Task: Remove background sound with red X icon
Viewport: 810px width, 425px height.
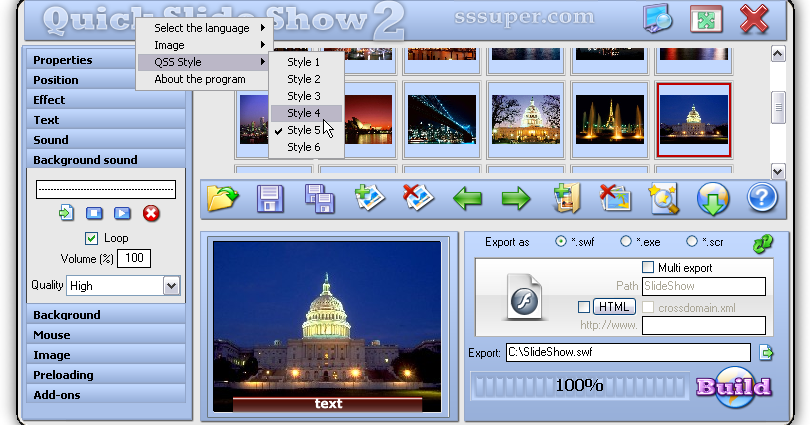Action: click(151, 213)
